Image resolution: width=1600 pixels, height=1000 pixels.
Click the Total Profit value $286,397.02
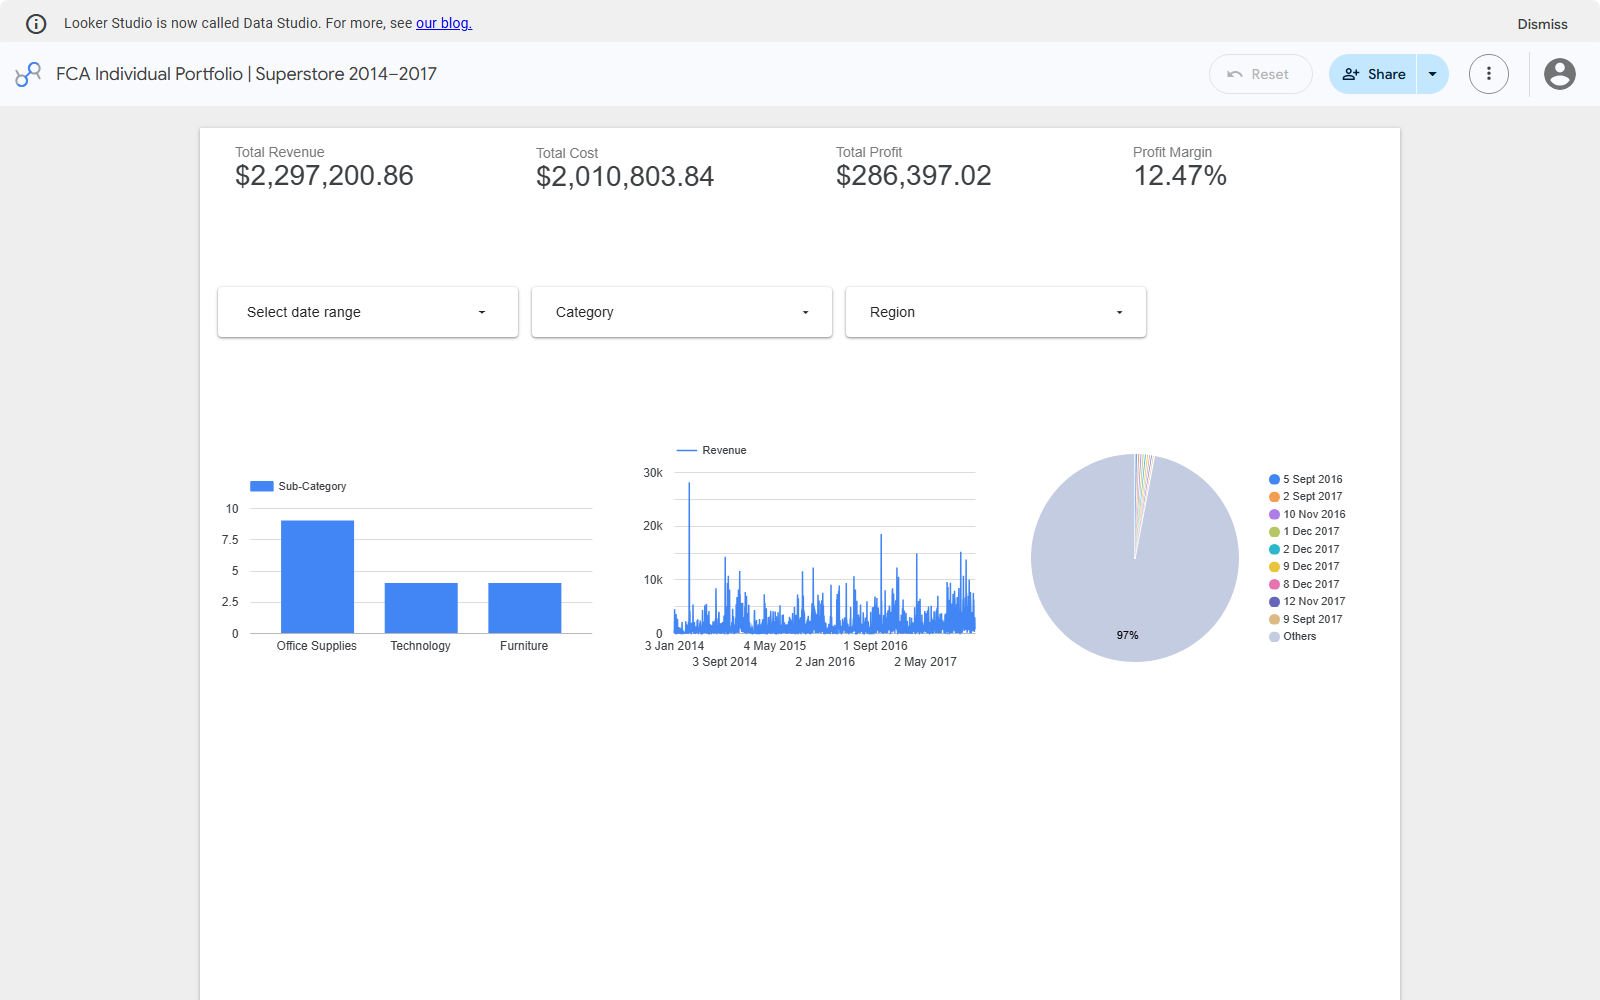pyautogui.click(x=914, y=176)
